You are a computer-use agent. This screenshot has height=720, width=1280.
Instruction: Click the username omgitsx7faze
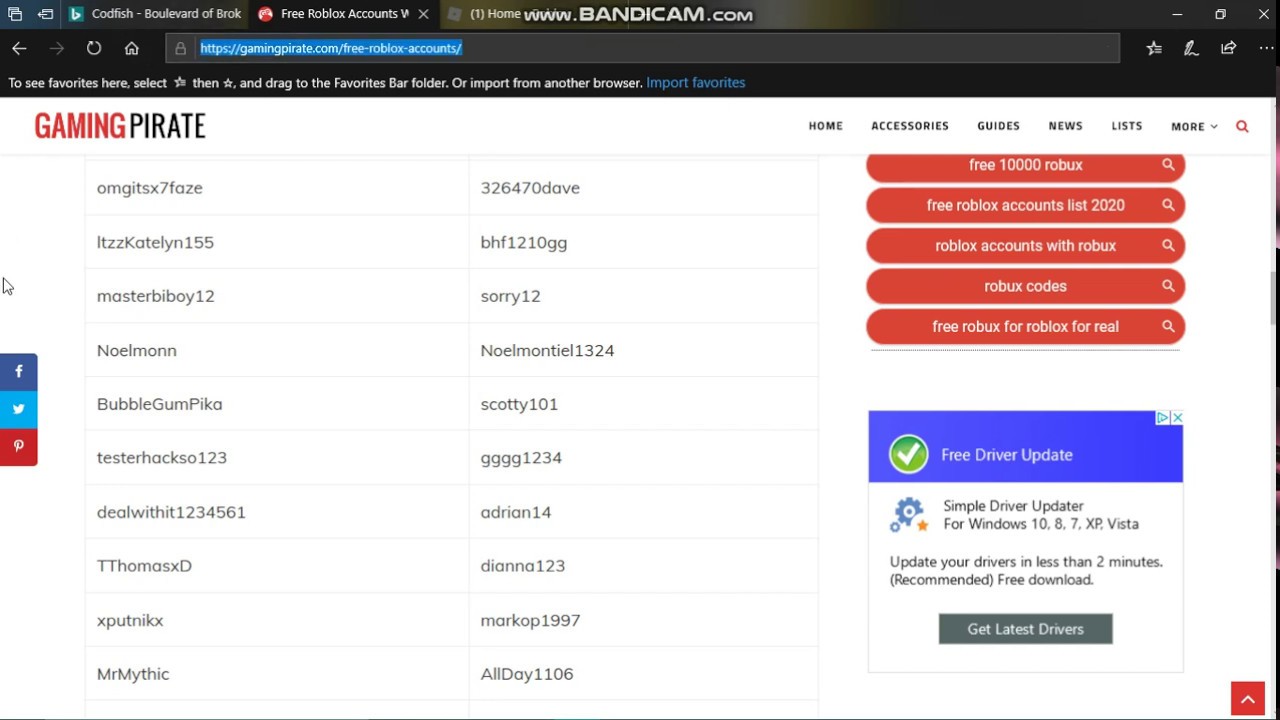[x=150, y=188]
